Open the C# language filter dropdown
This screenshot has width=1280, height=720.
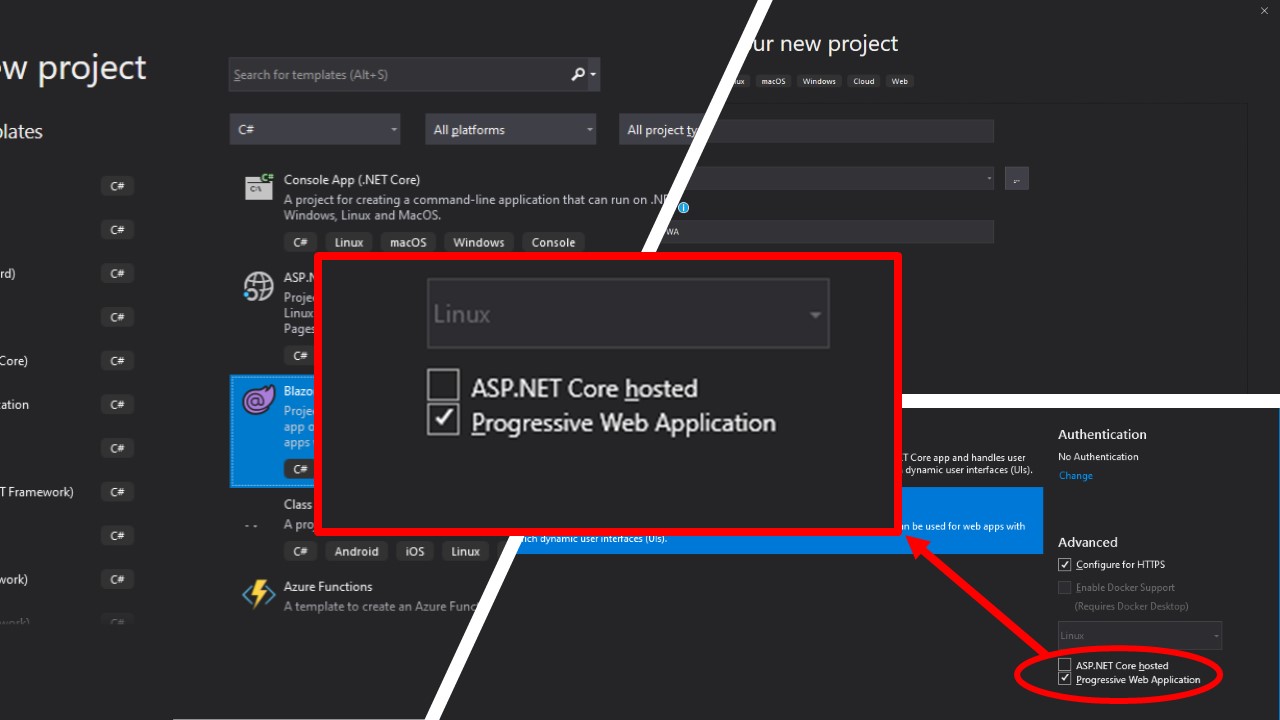pyautogui.click(x=315, y=130)
